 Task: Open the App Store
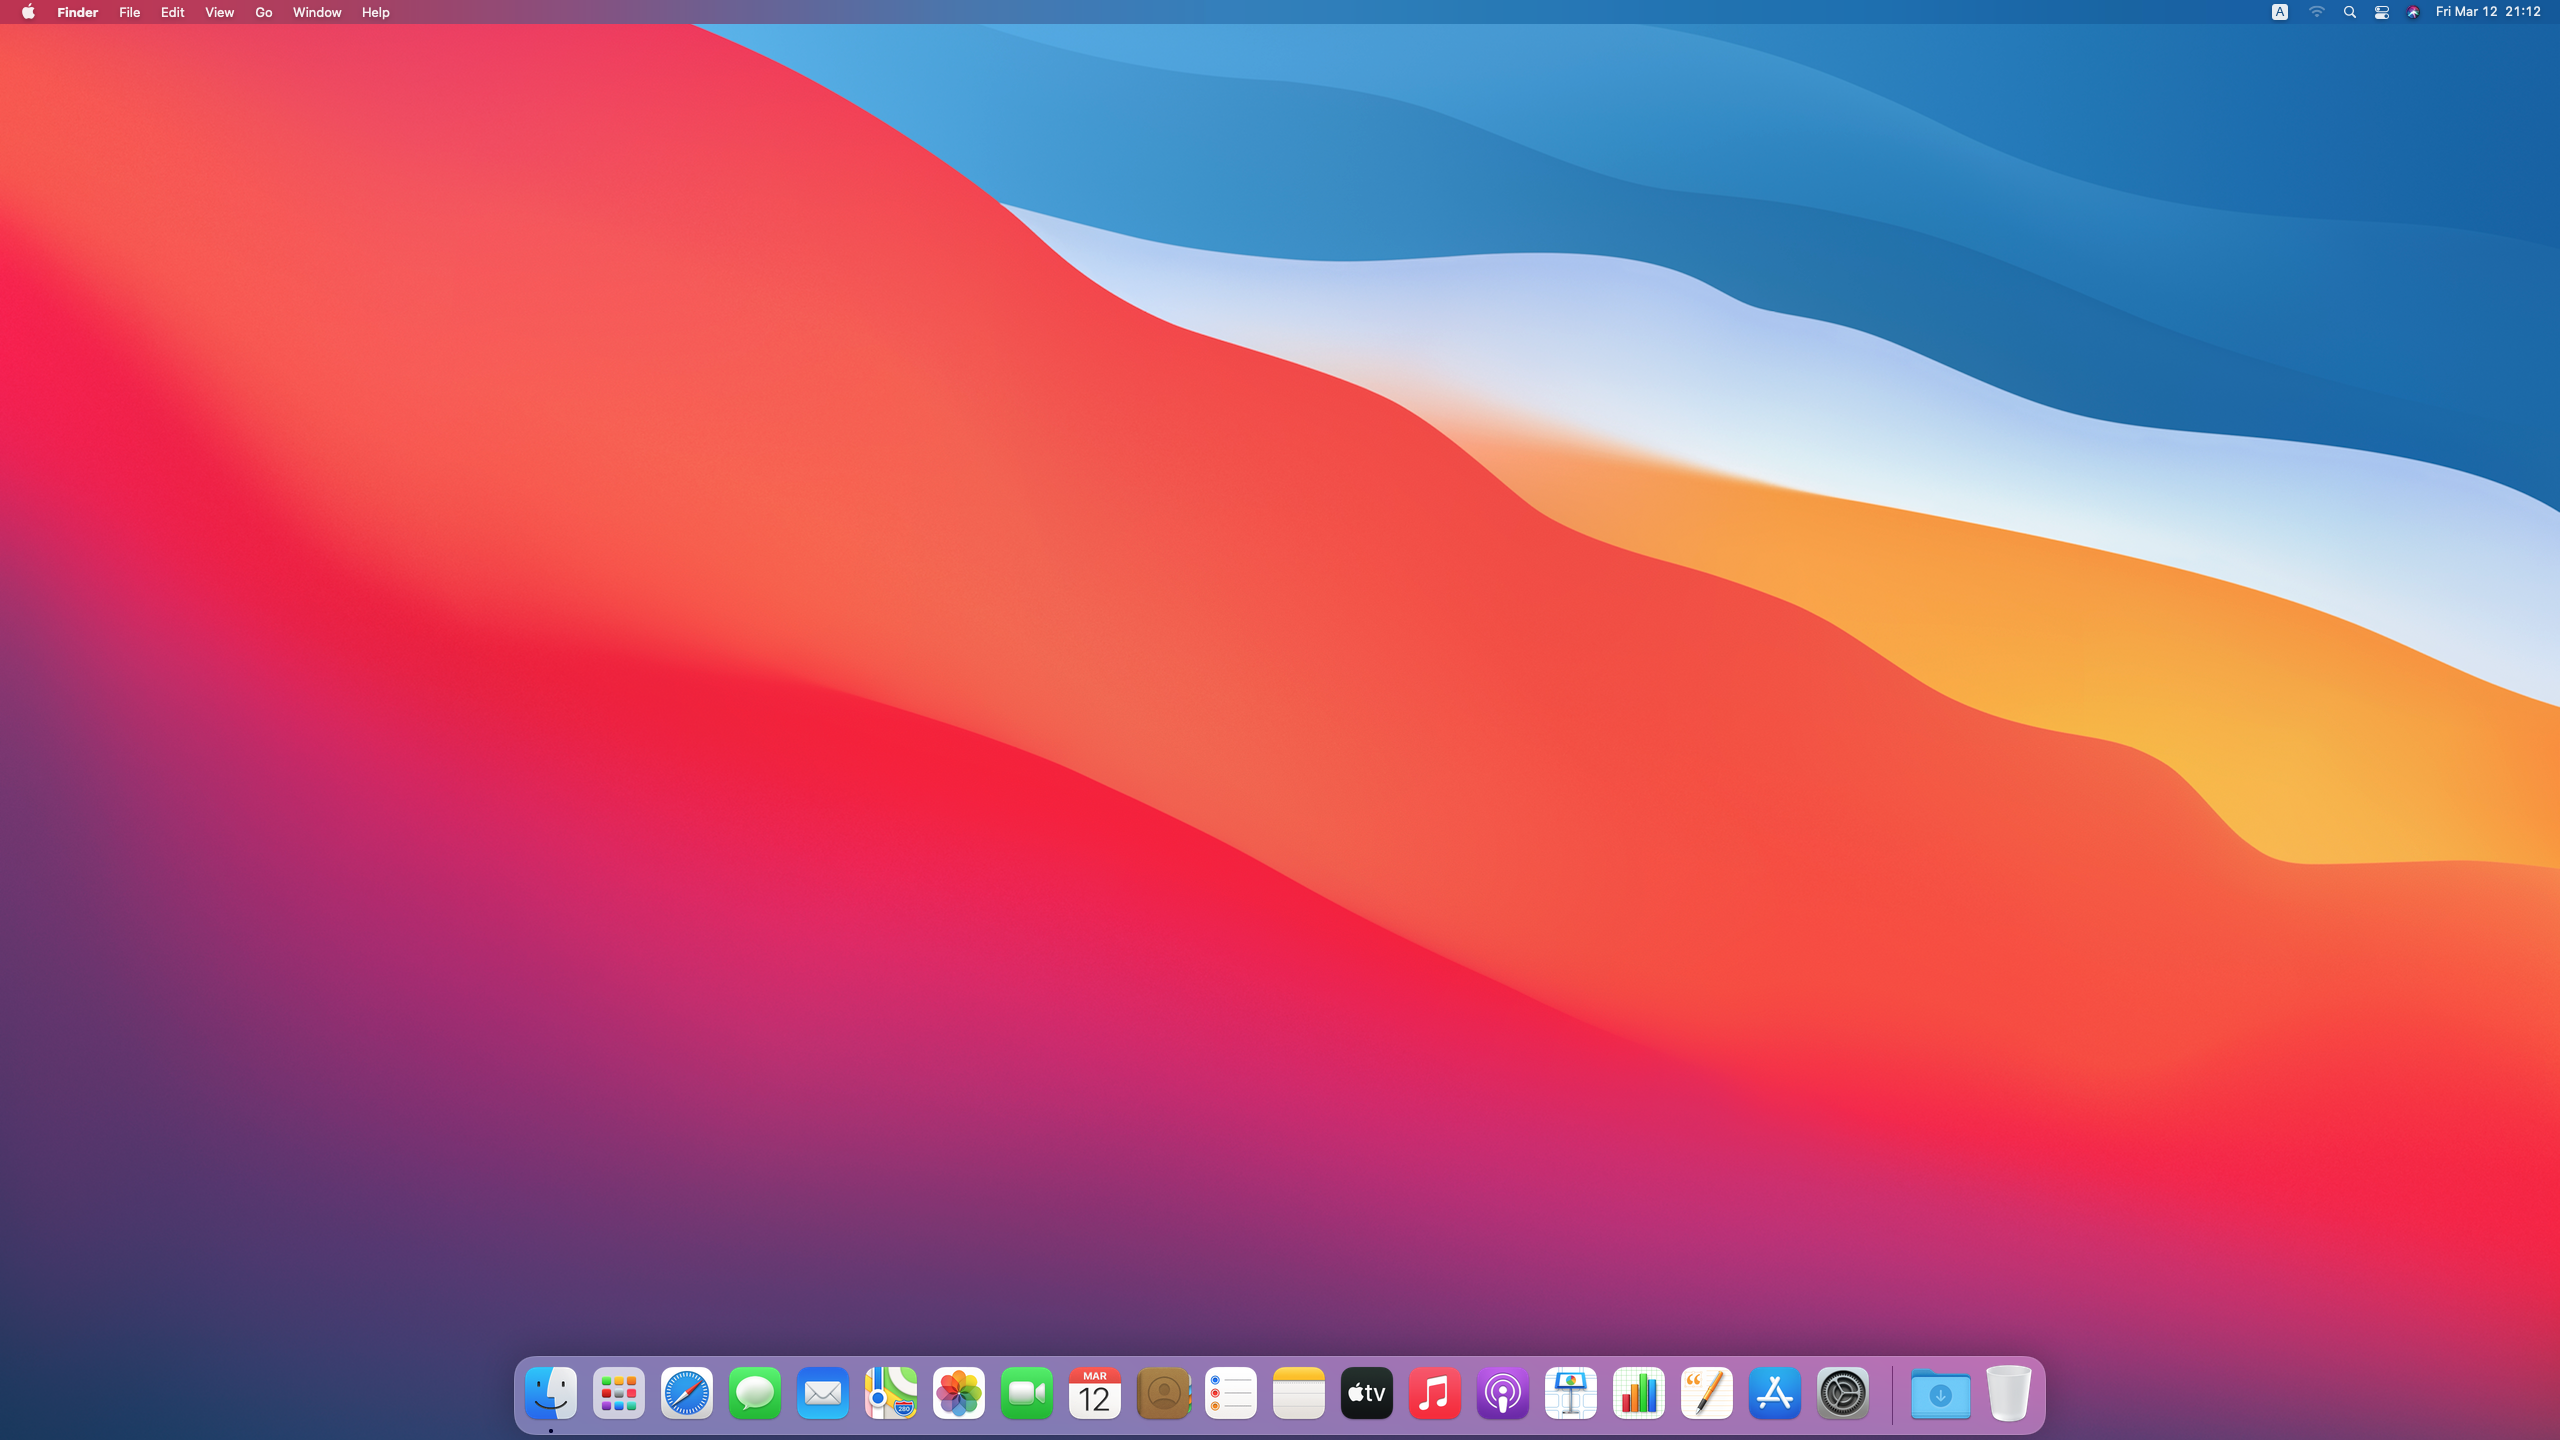(1775, 1393)
